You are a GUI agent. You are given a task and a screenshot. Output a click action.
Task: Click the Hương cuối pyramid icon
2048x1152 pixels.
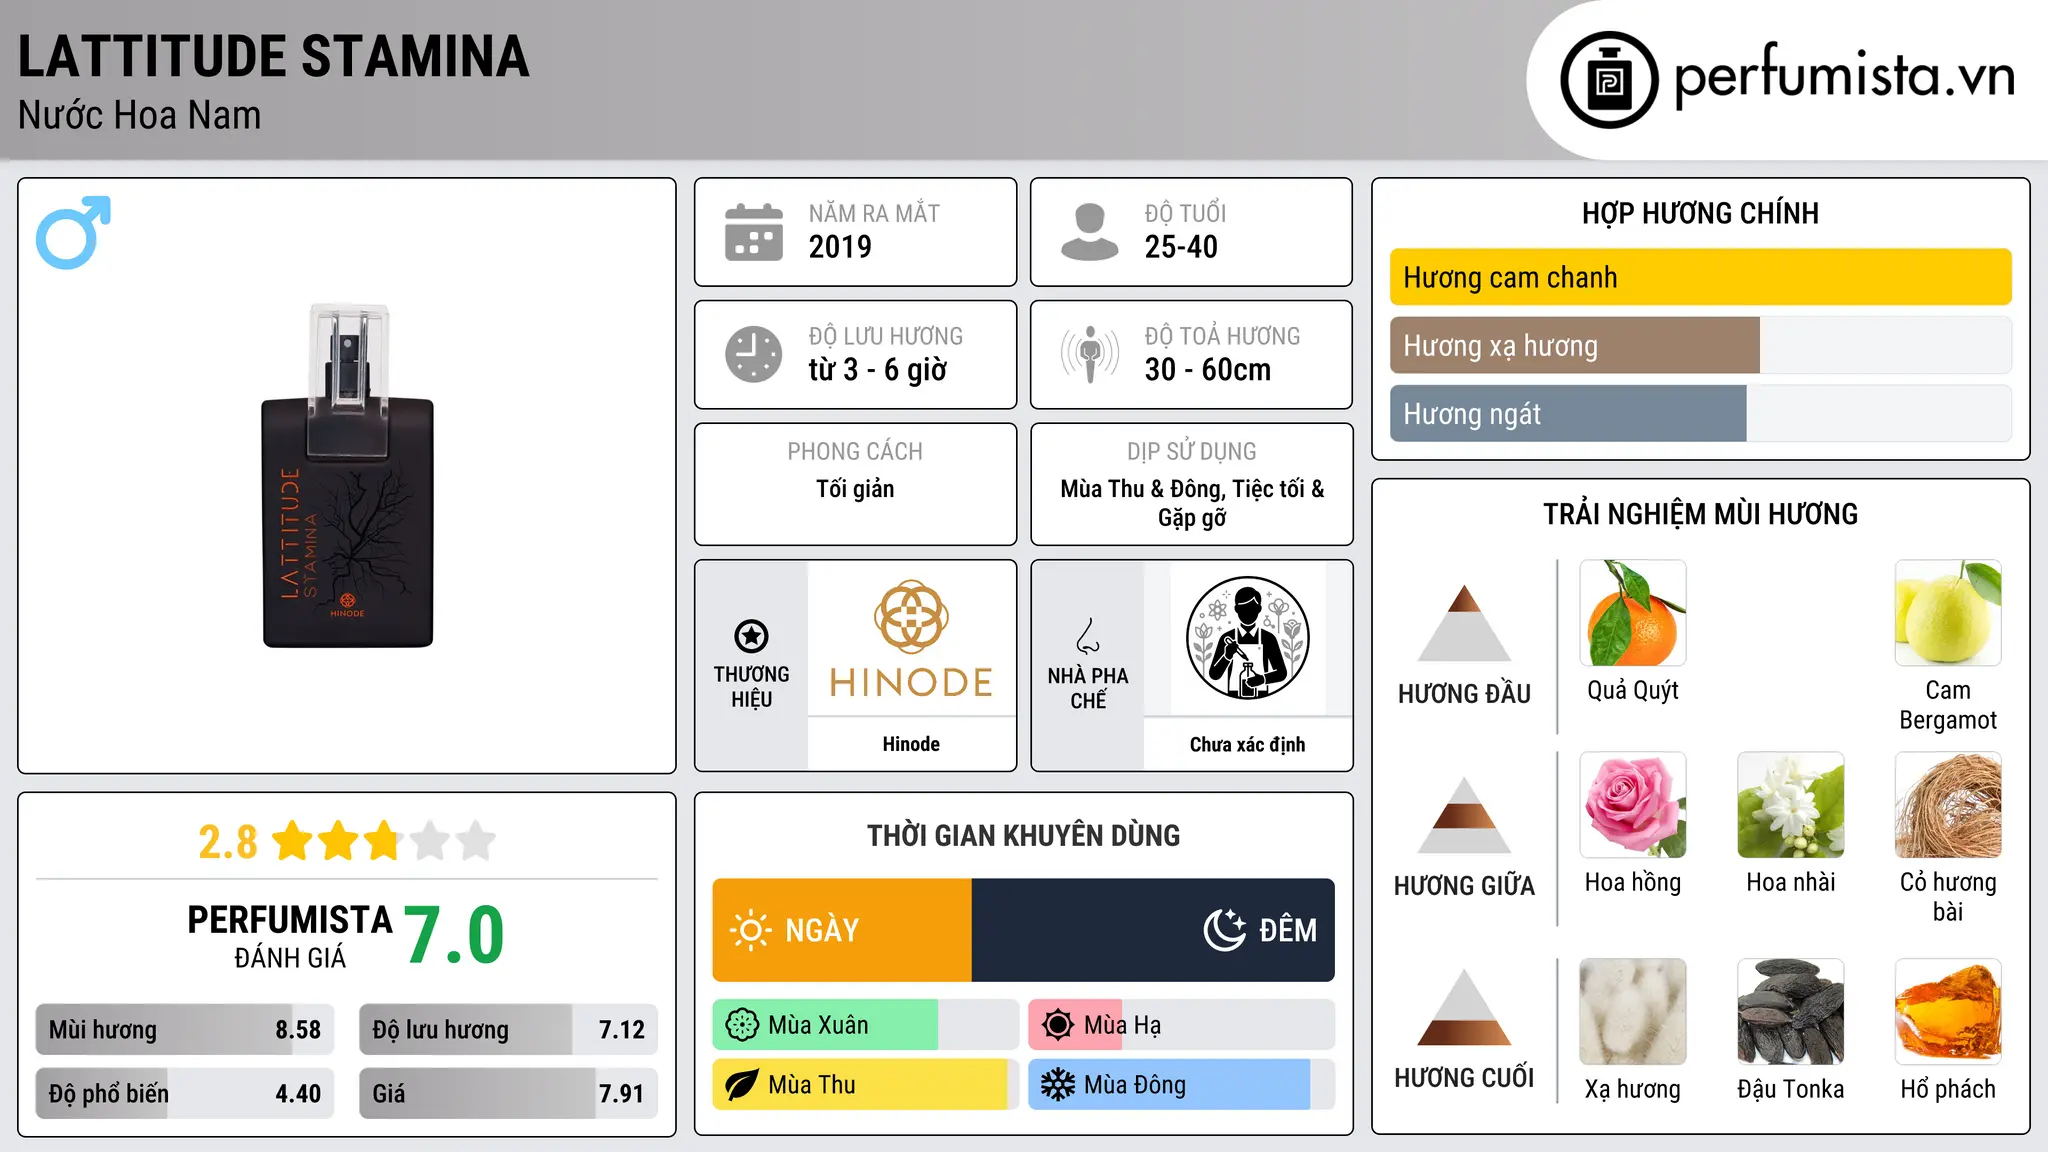pos(1464,1007)
